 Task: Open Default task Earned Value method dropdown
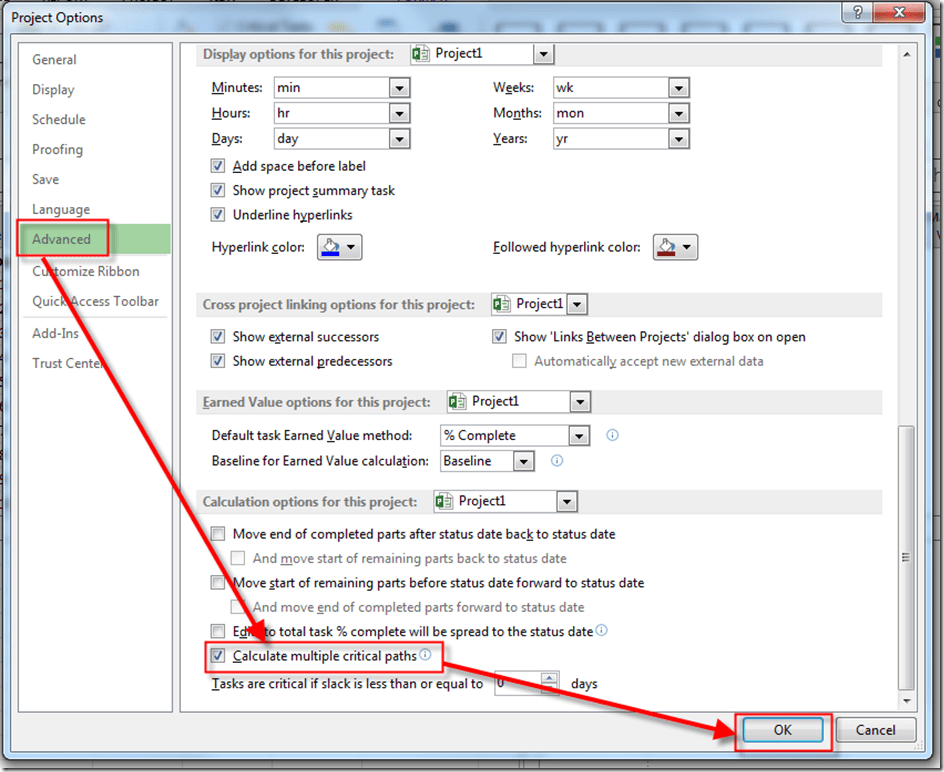tap(578, 436)
